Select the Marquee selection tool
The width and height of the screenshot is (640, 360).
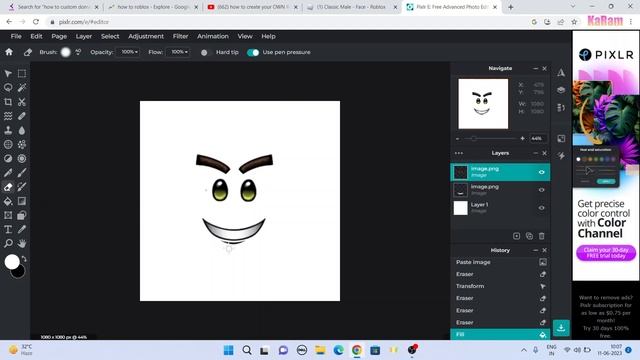pos(22,73)
